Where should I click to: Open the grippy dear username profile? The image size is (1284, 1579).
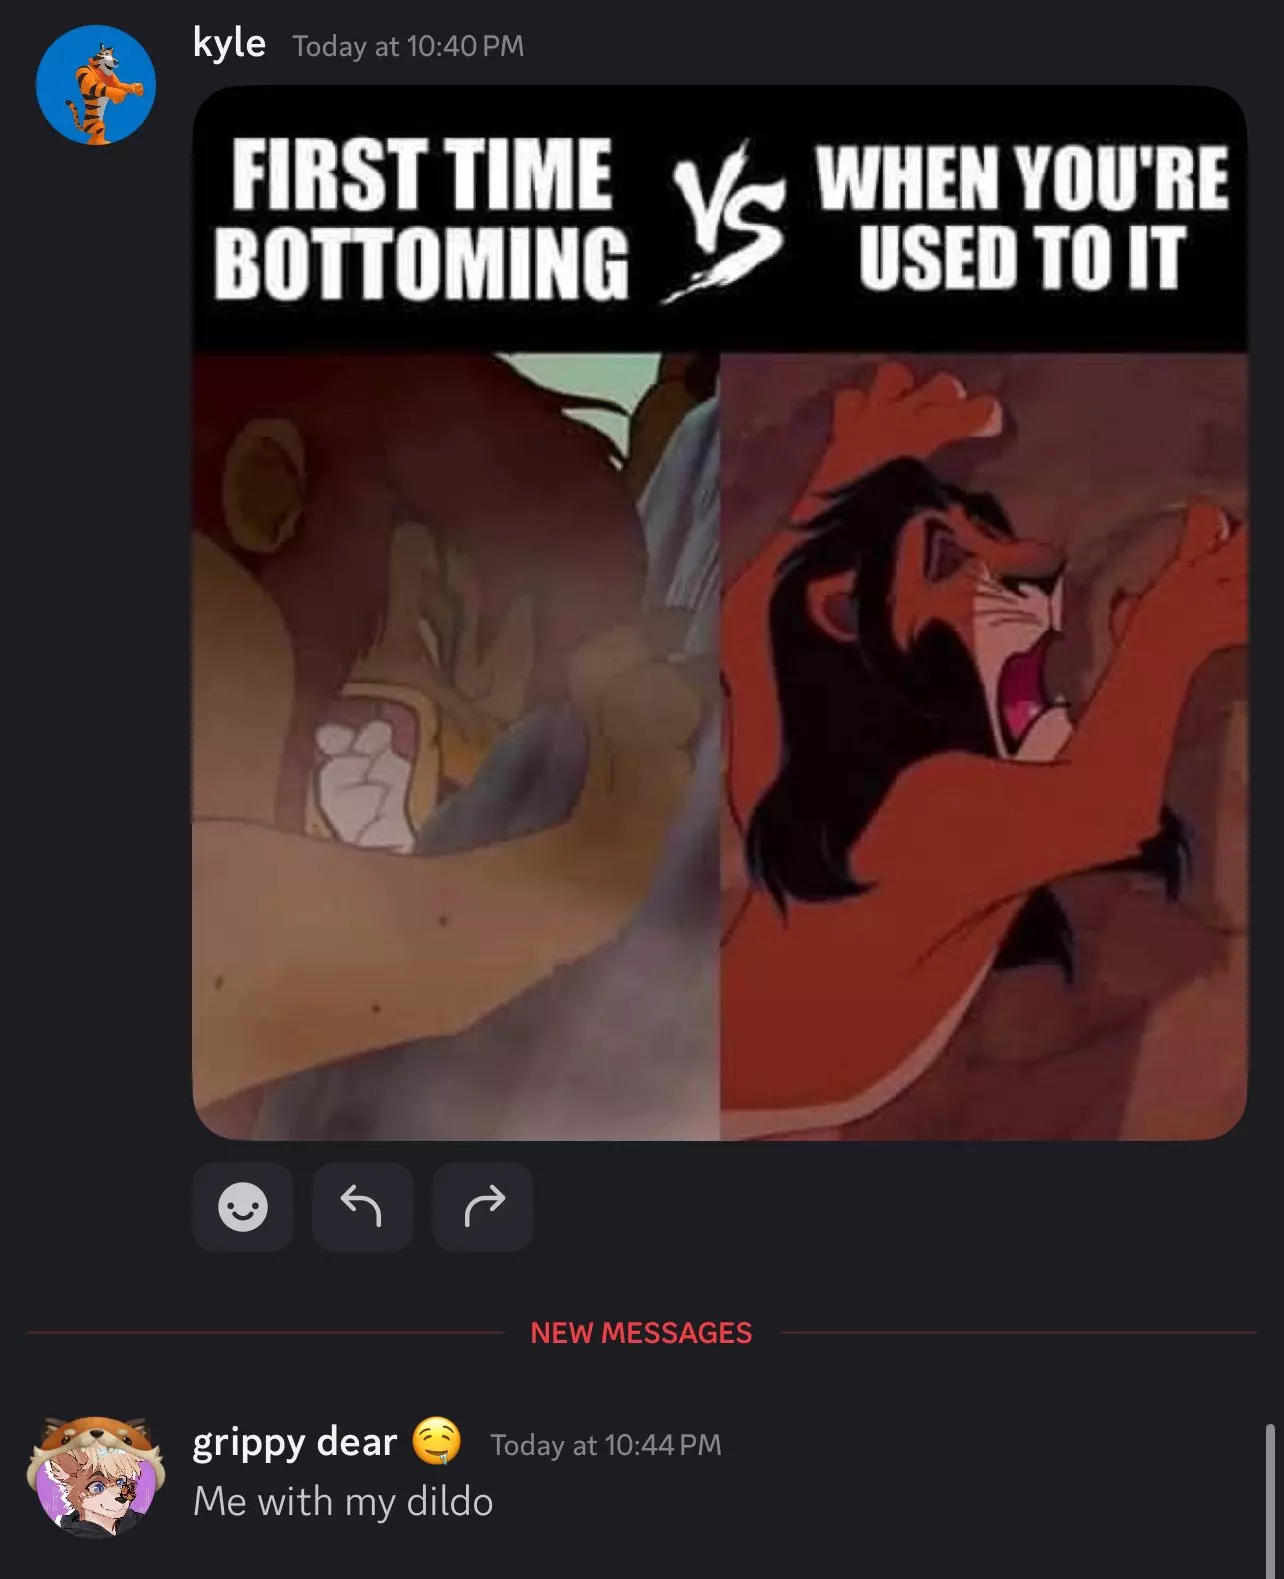[x=295, y=1442]
